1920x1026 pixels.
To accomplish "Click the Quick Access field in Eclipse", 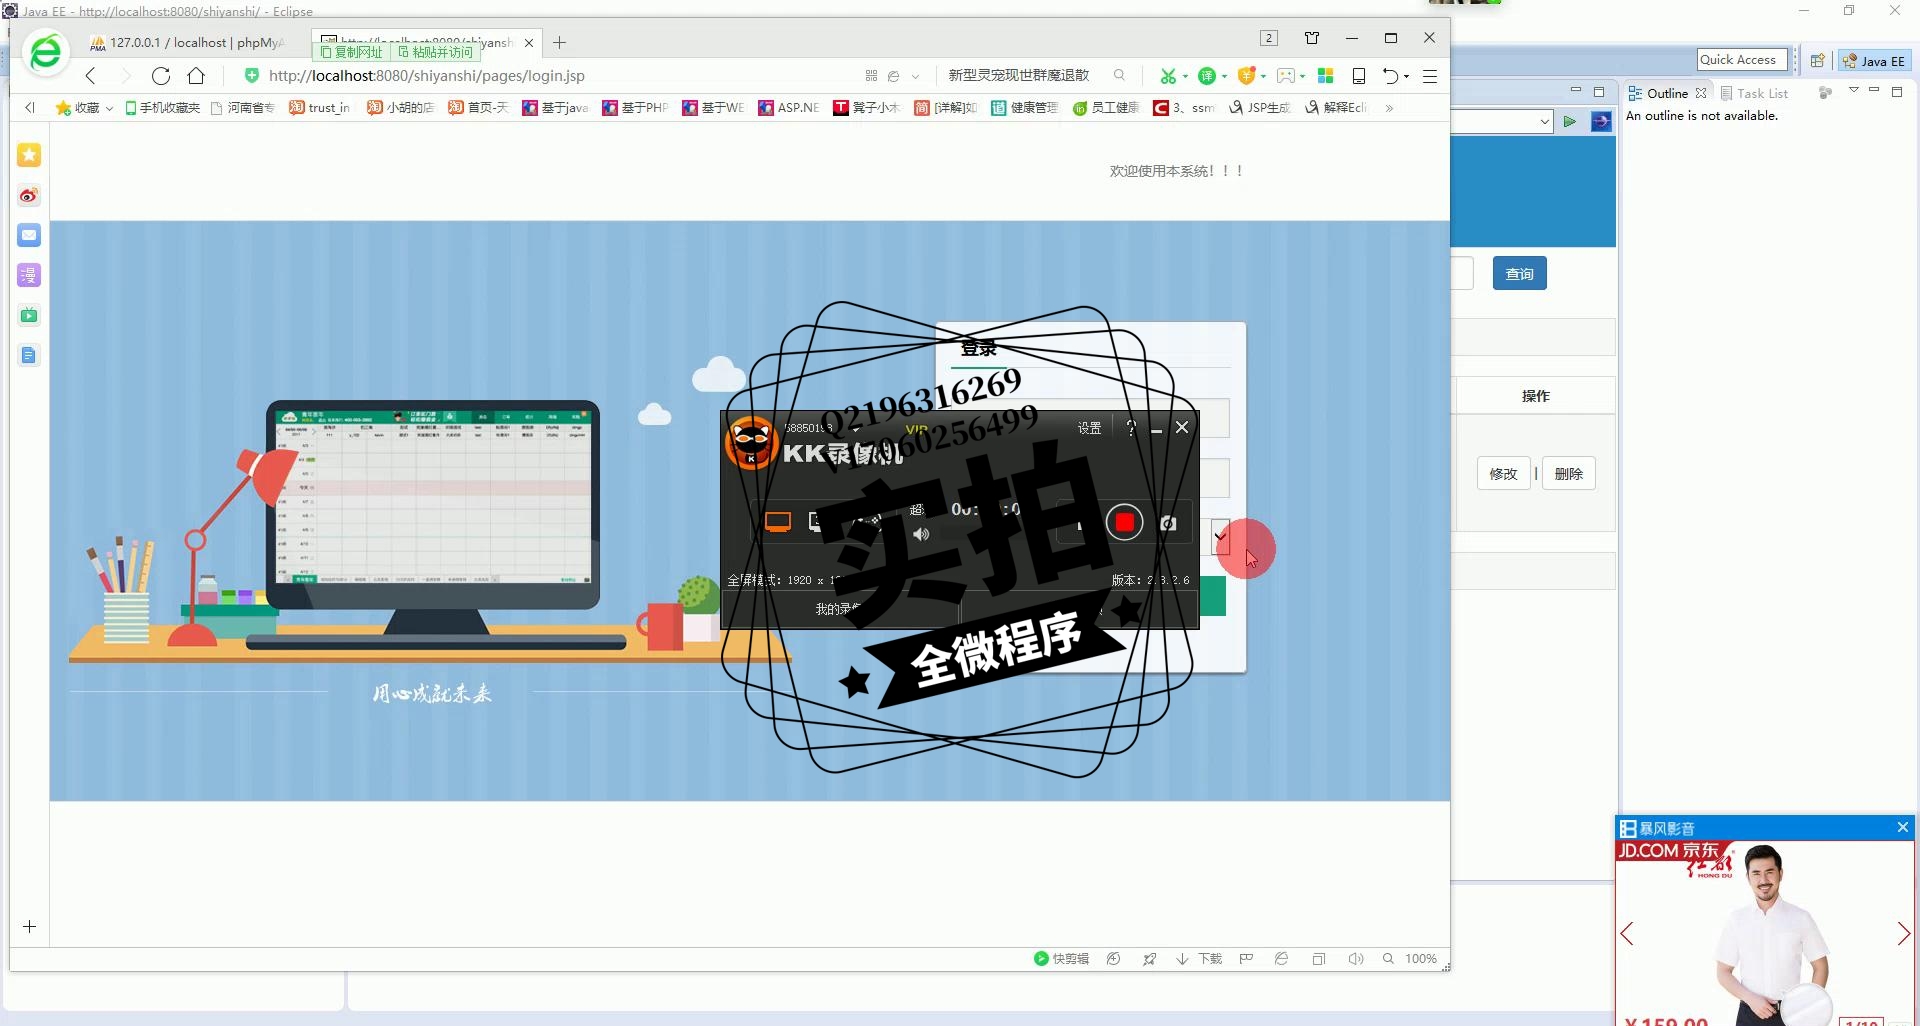I will click(1741, 60).
